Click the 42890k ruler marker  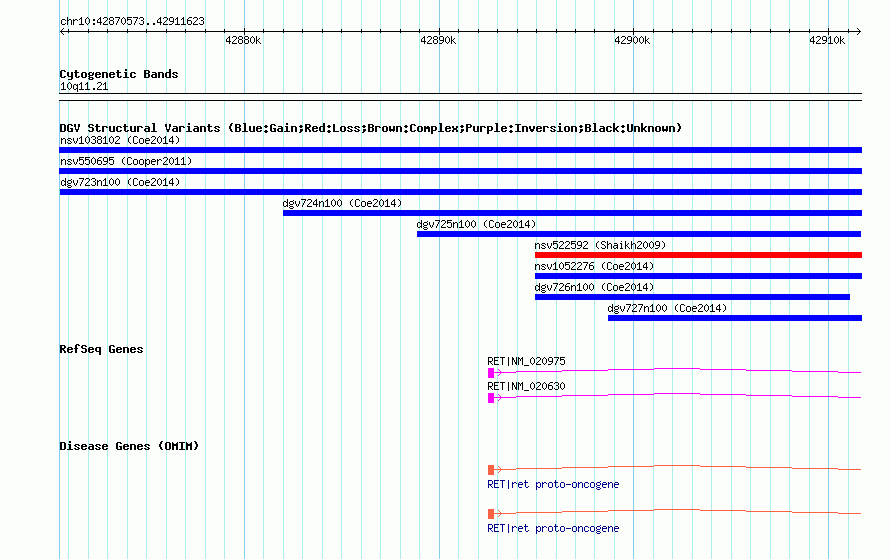click(x=438, y=40)
